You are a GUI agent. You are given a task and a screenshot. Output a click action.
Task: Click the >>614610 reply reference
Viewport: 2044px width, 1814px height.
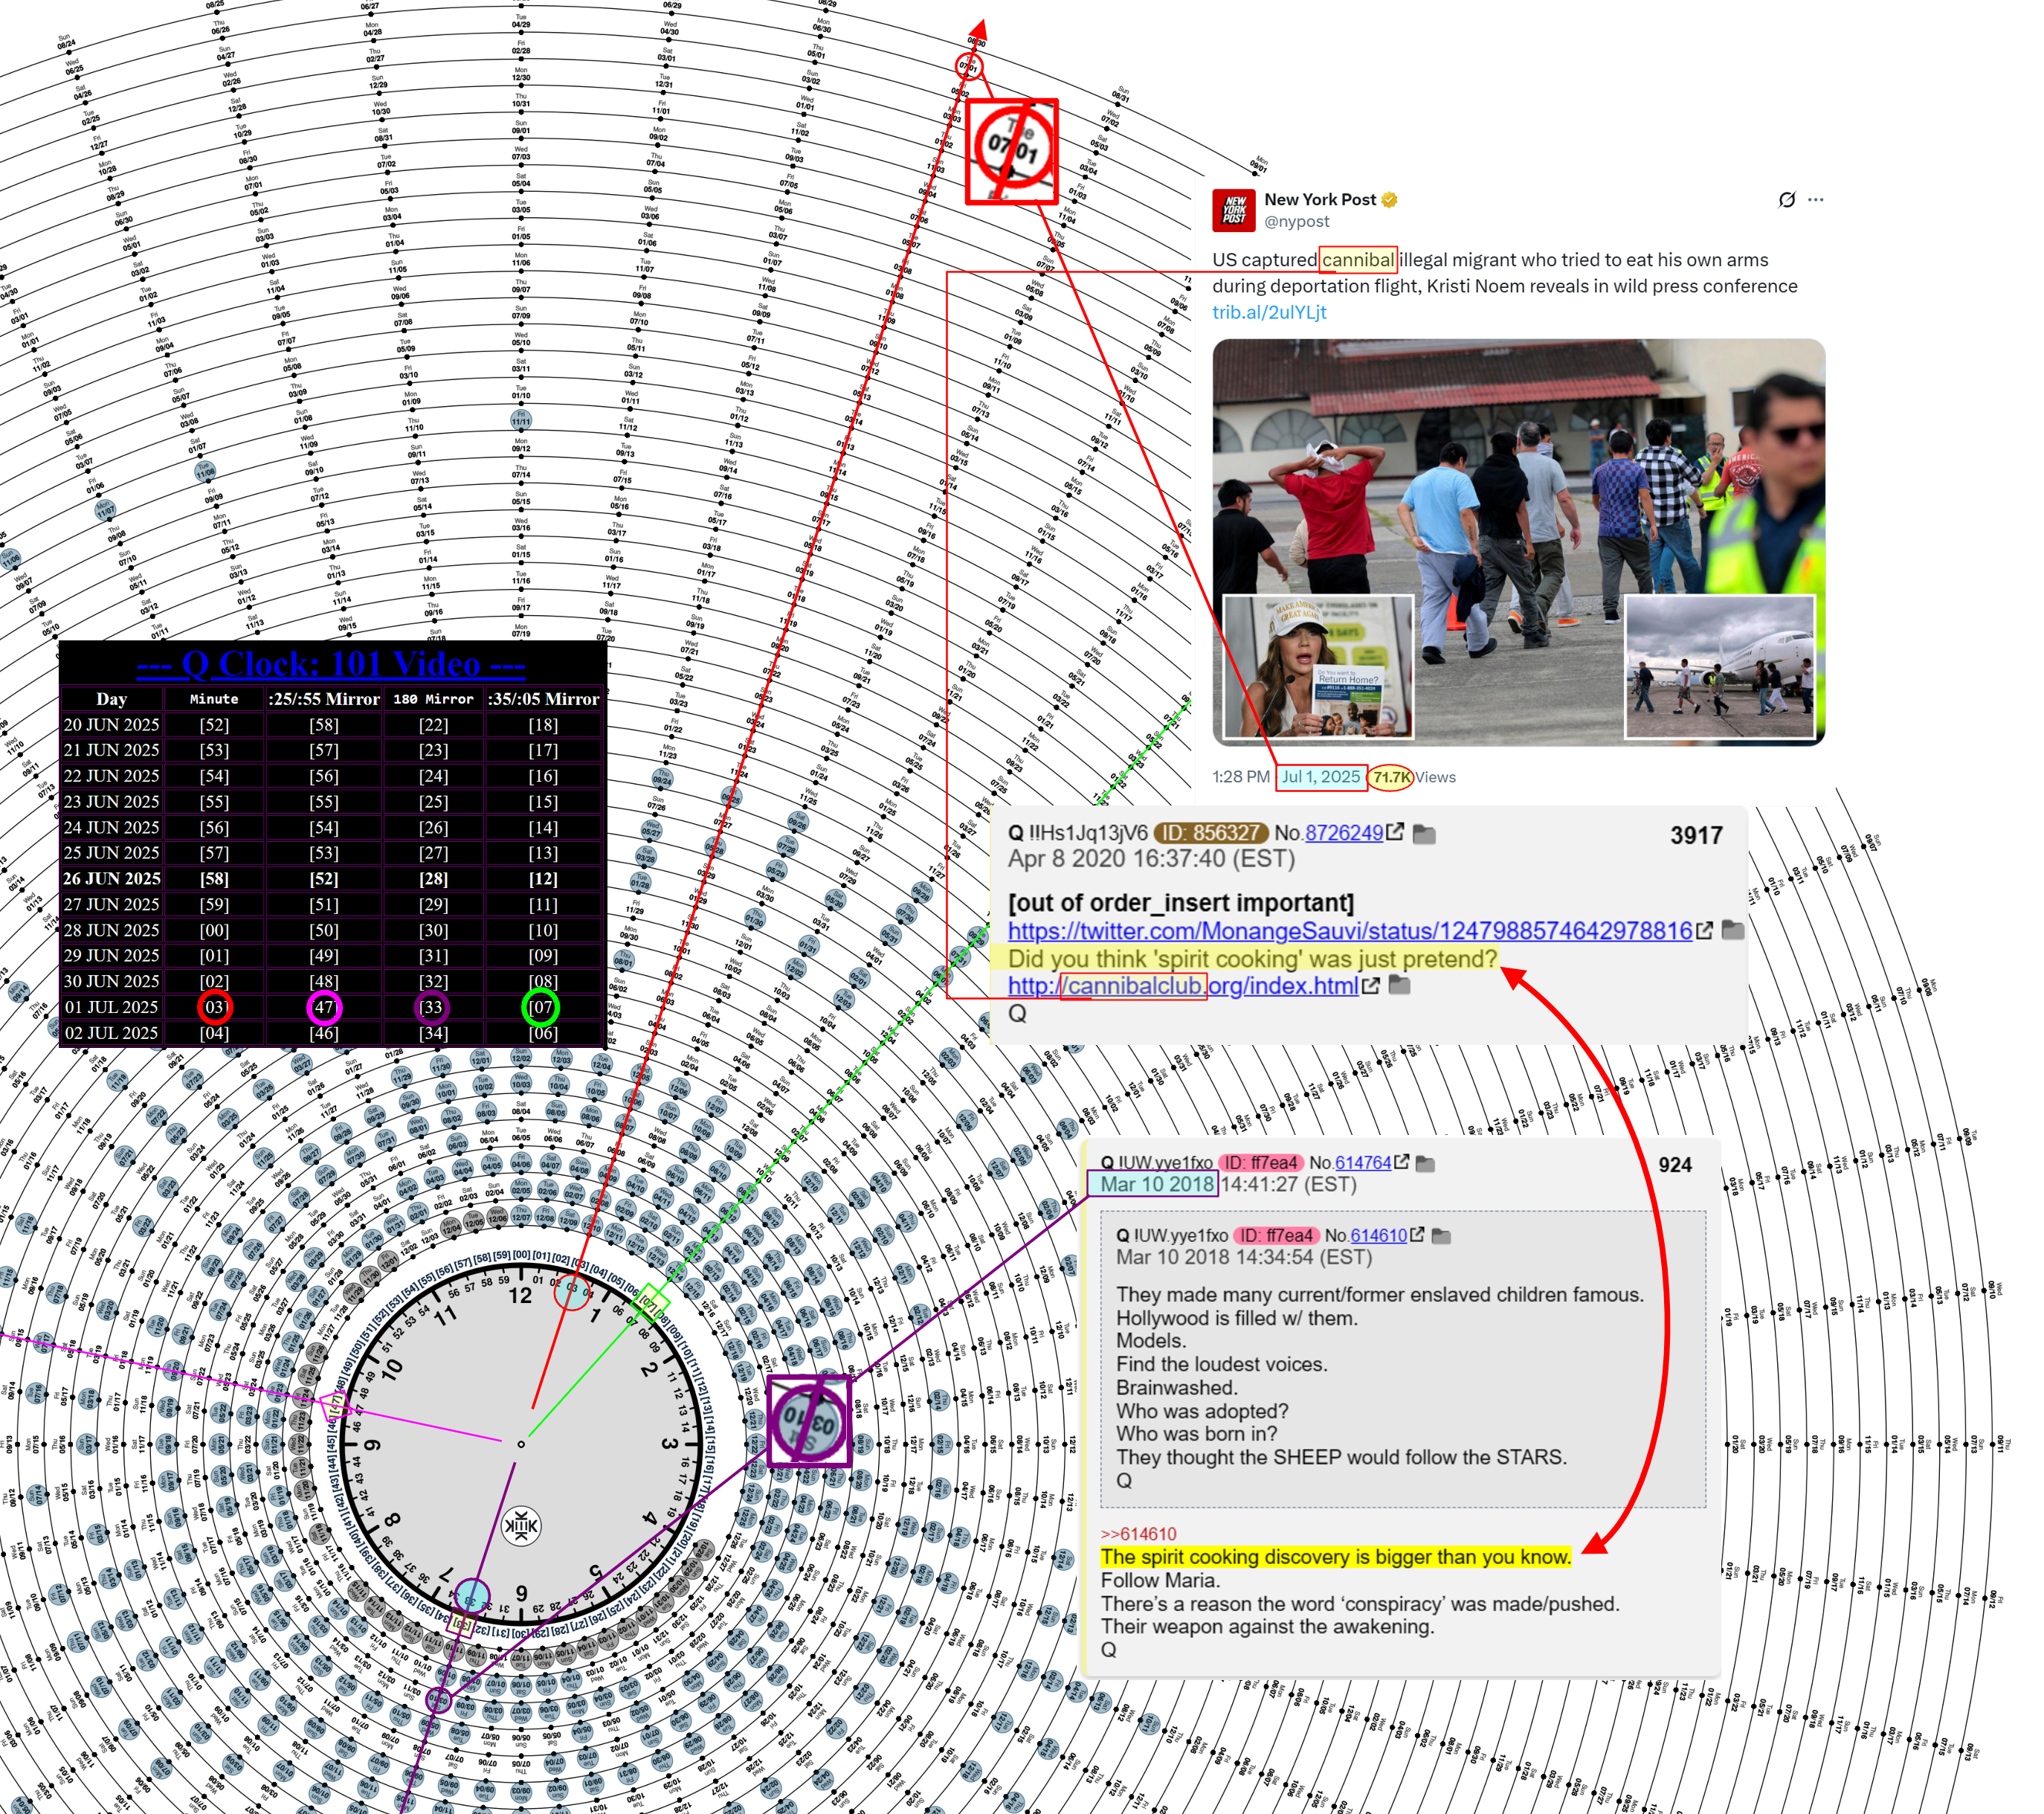pyautogui.click(x=1138, y=1534)
